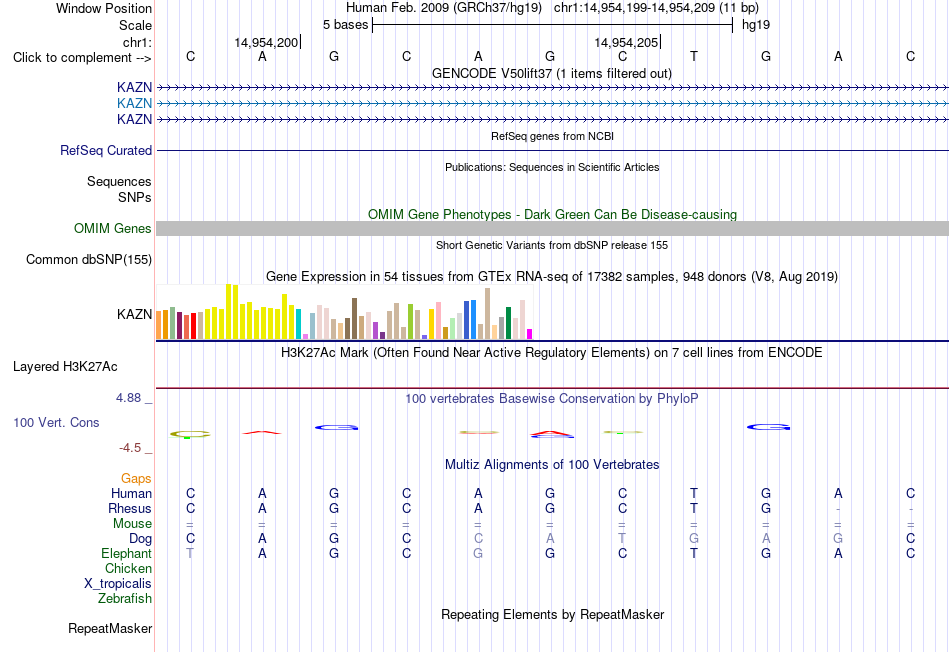Click the 14,954,205 coordinate marker
Screen dimensions: 950x652
626,42
